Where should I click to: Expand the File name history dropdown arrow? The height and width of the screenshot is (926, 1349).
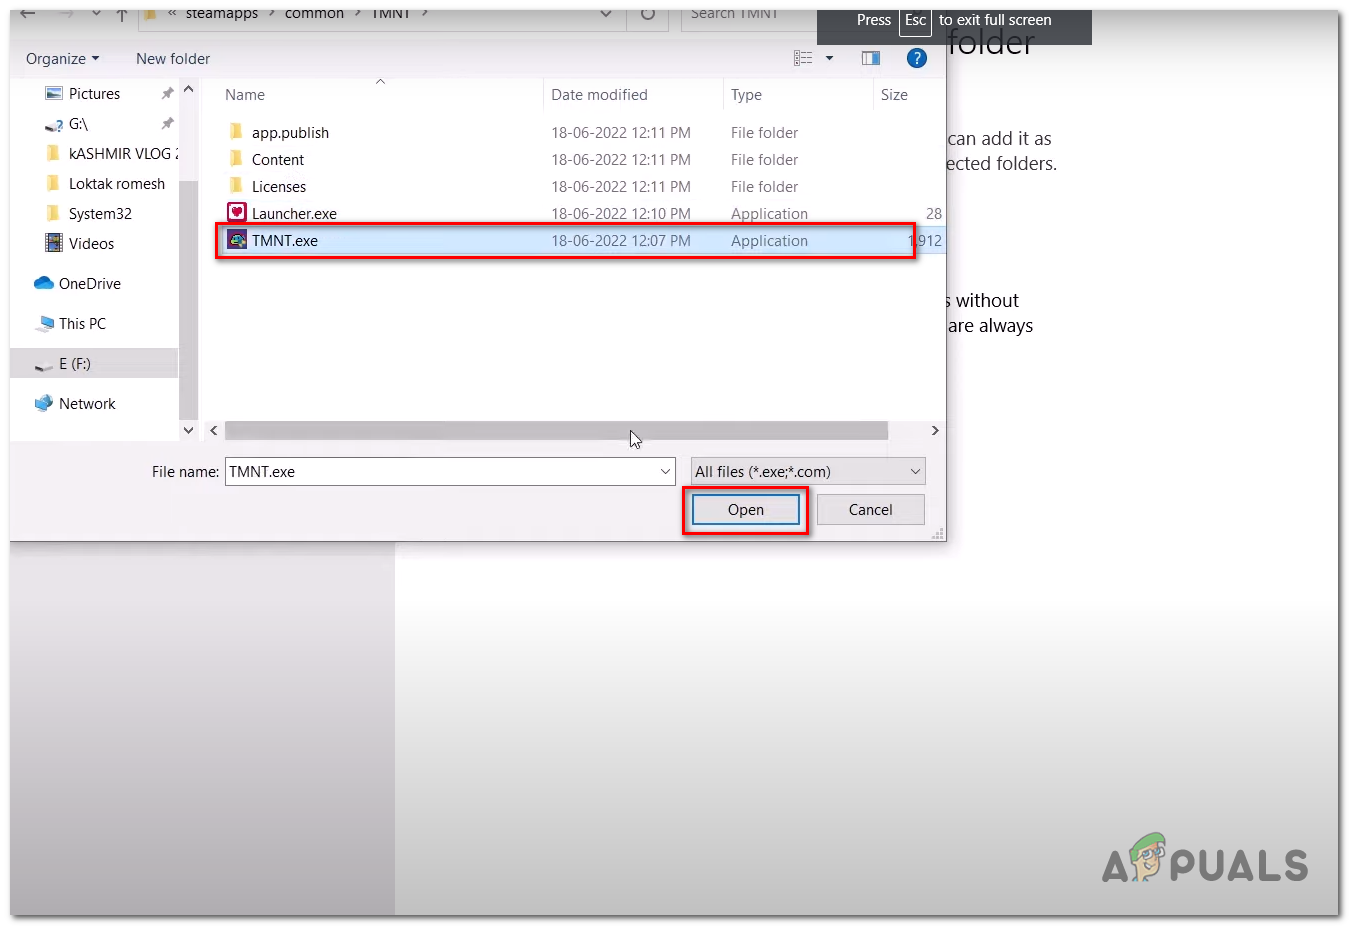665,471
